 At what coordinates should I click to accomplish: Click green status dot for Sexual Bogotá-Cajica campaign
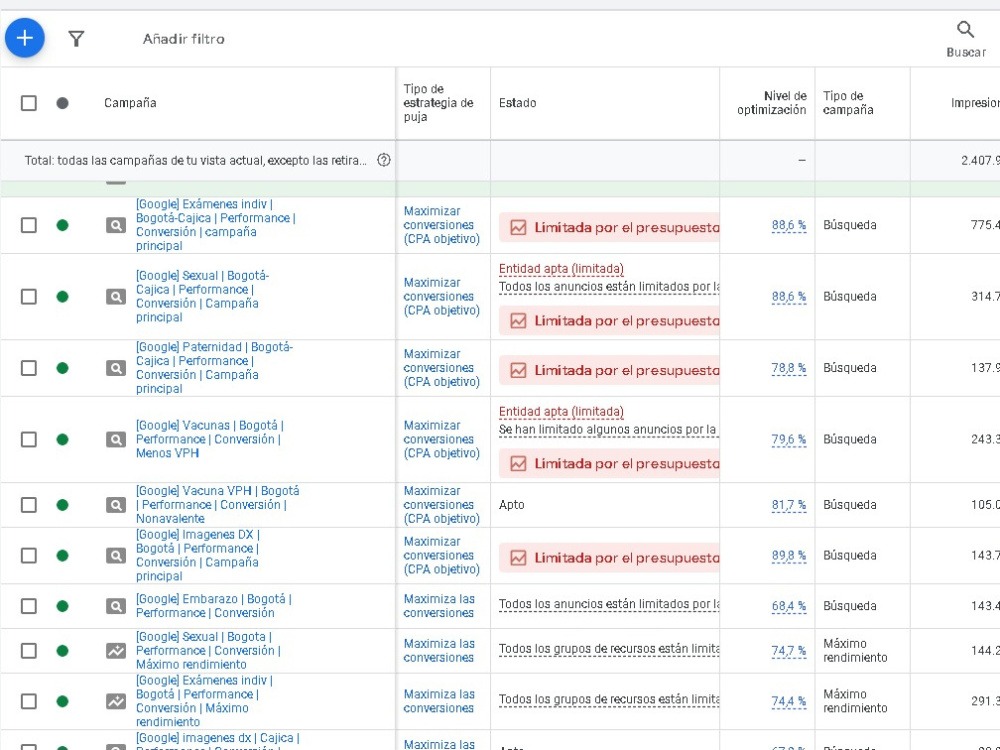coord(62,297)
